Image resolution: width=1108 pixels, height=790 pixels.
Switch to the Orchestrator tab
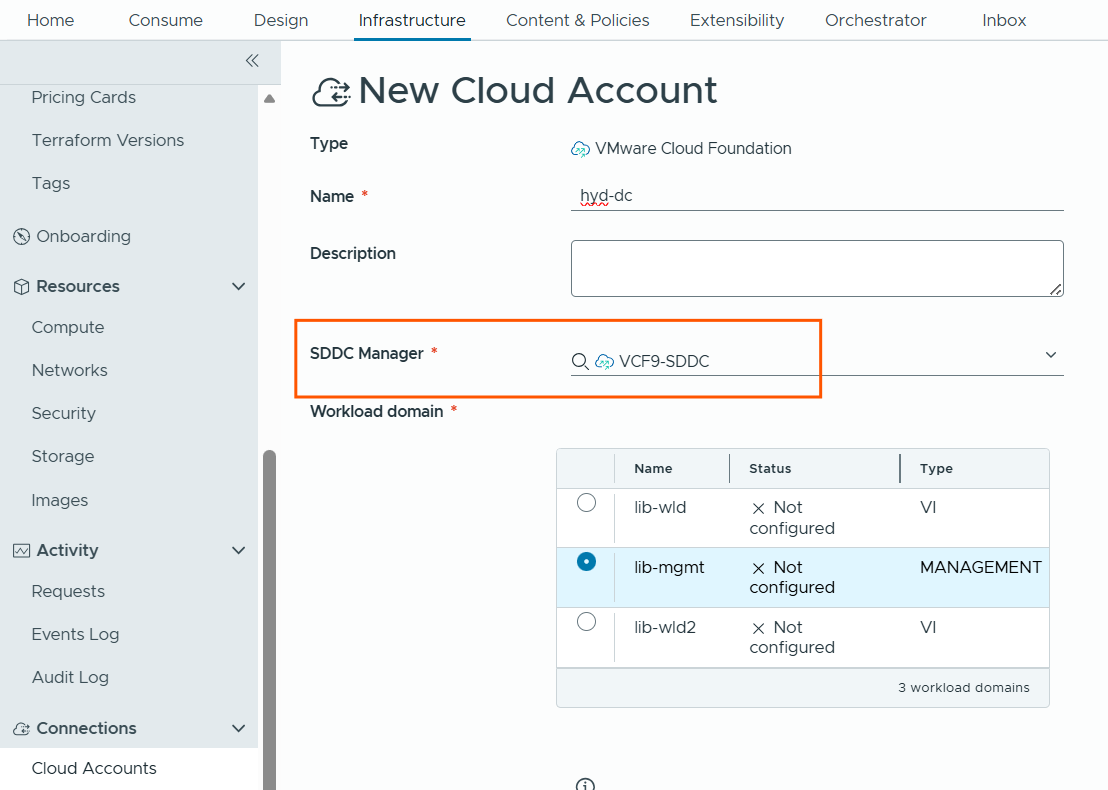[875, 20]
